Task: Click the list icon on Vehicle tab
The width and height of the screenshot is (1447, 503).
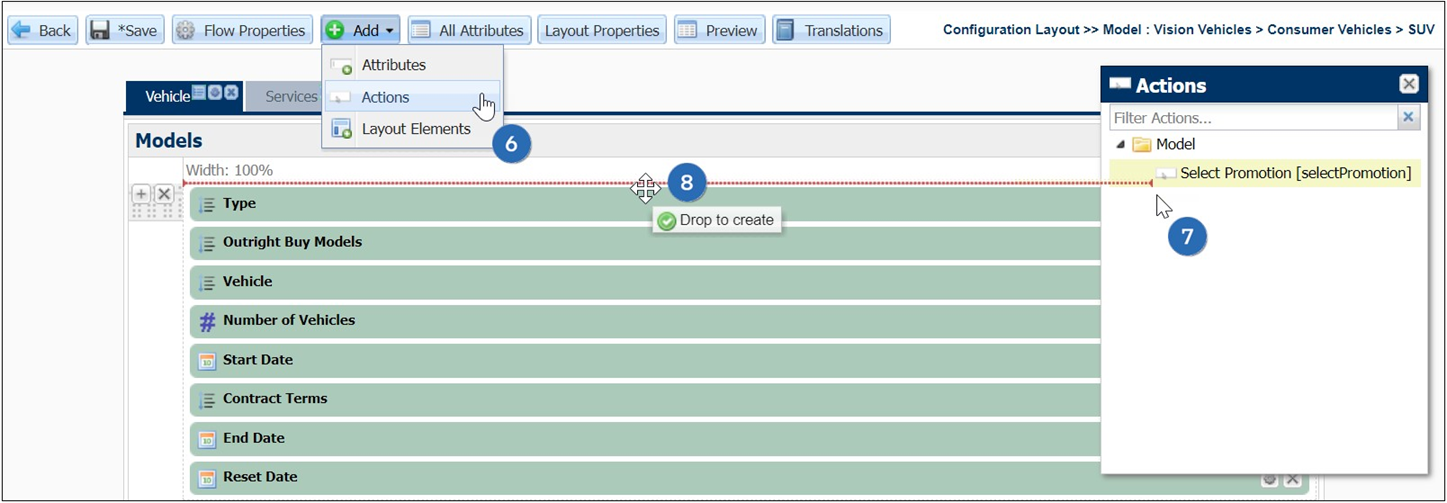Action: (199, 92)
